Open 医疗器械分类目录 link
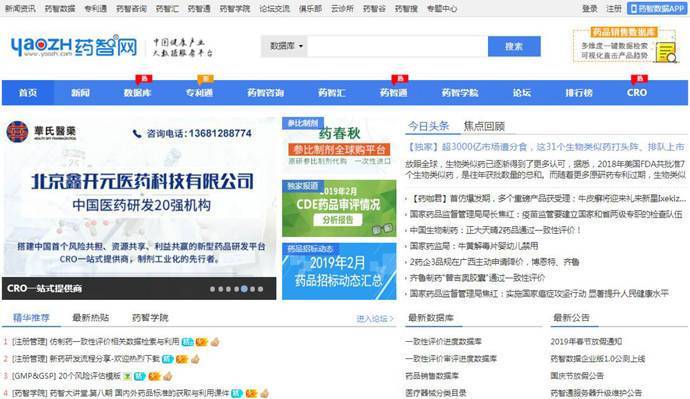 pos(436,393)
